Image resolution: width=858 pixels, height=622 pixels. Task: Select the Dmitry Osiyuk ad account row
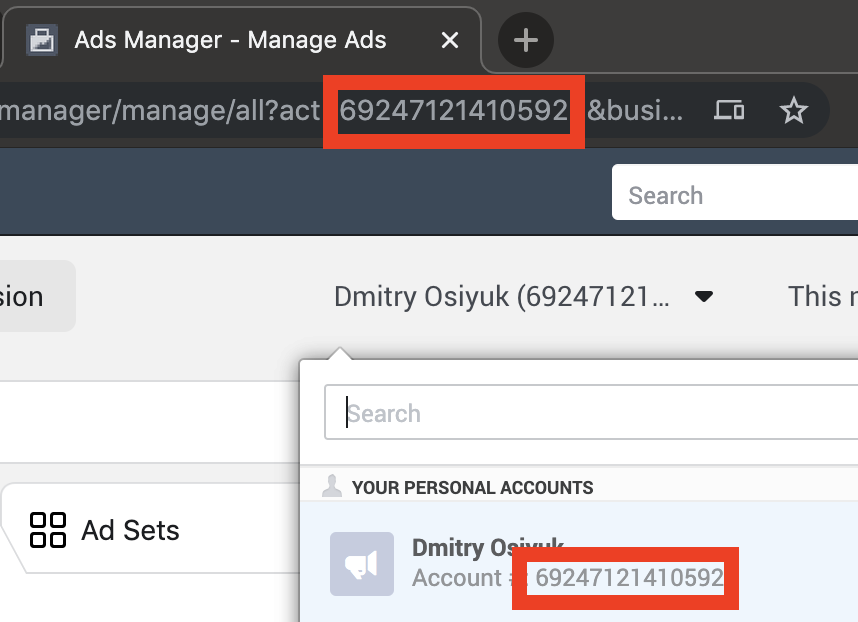(579, 561)
